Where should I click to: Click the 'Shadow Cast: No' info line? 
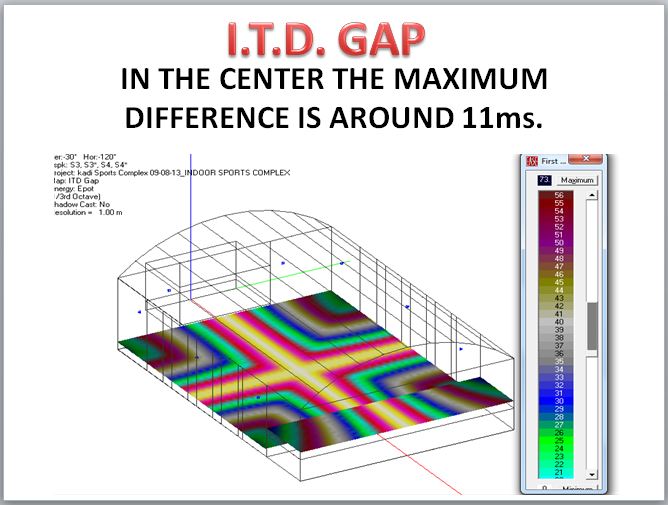pyautogui.click(x=82, y=204)
